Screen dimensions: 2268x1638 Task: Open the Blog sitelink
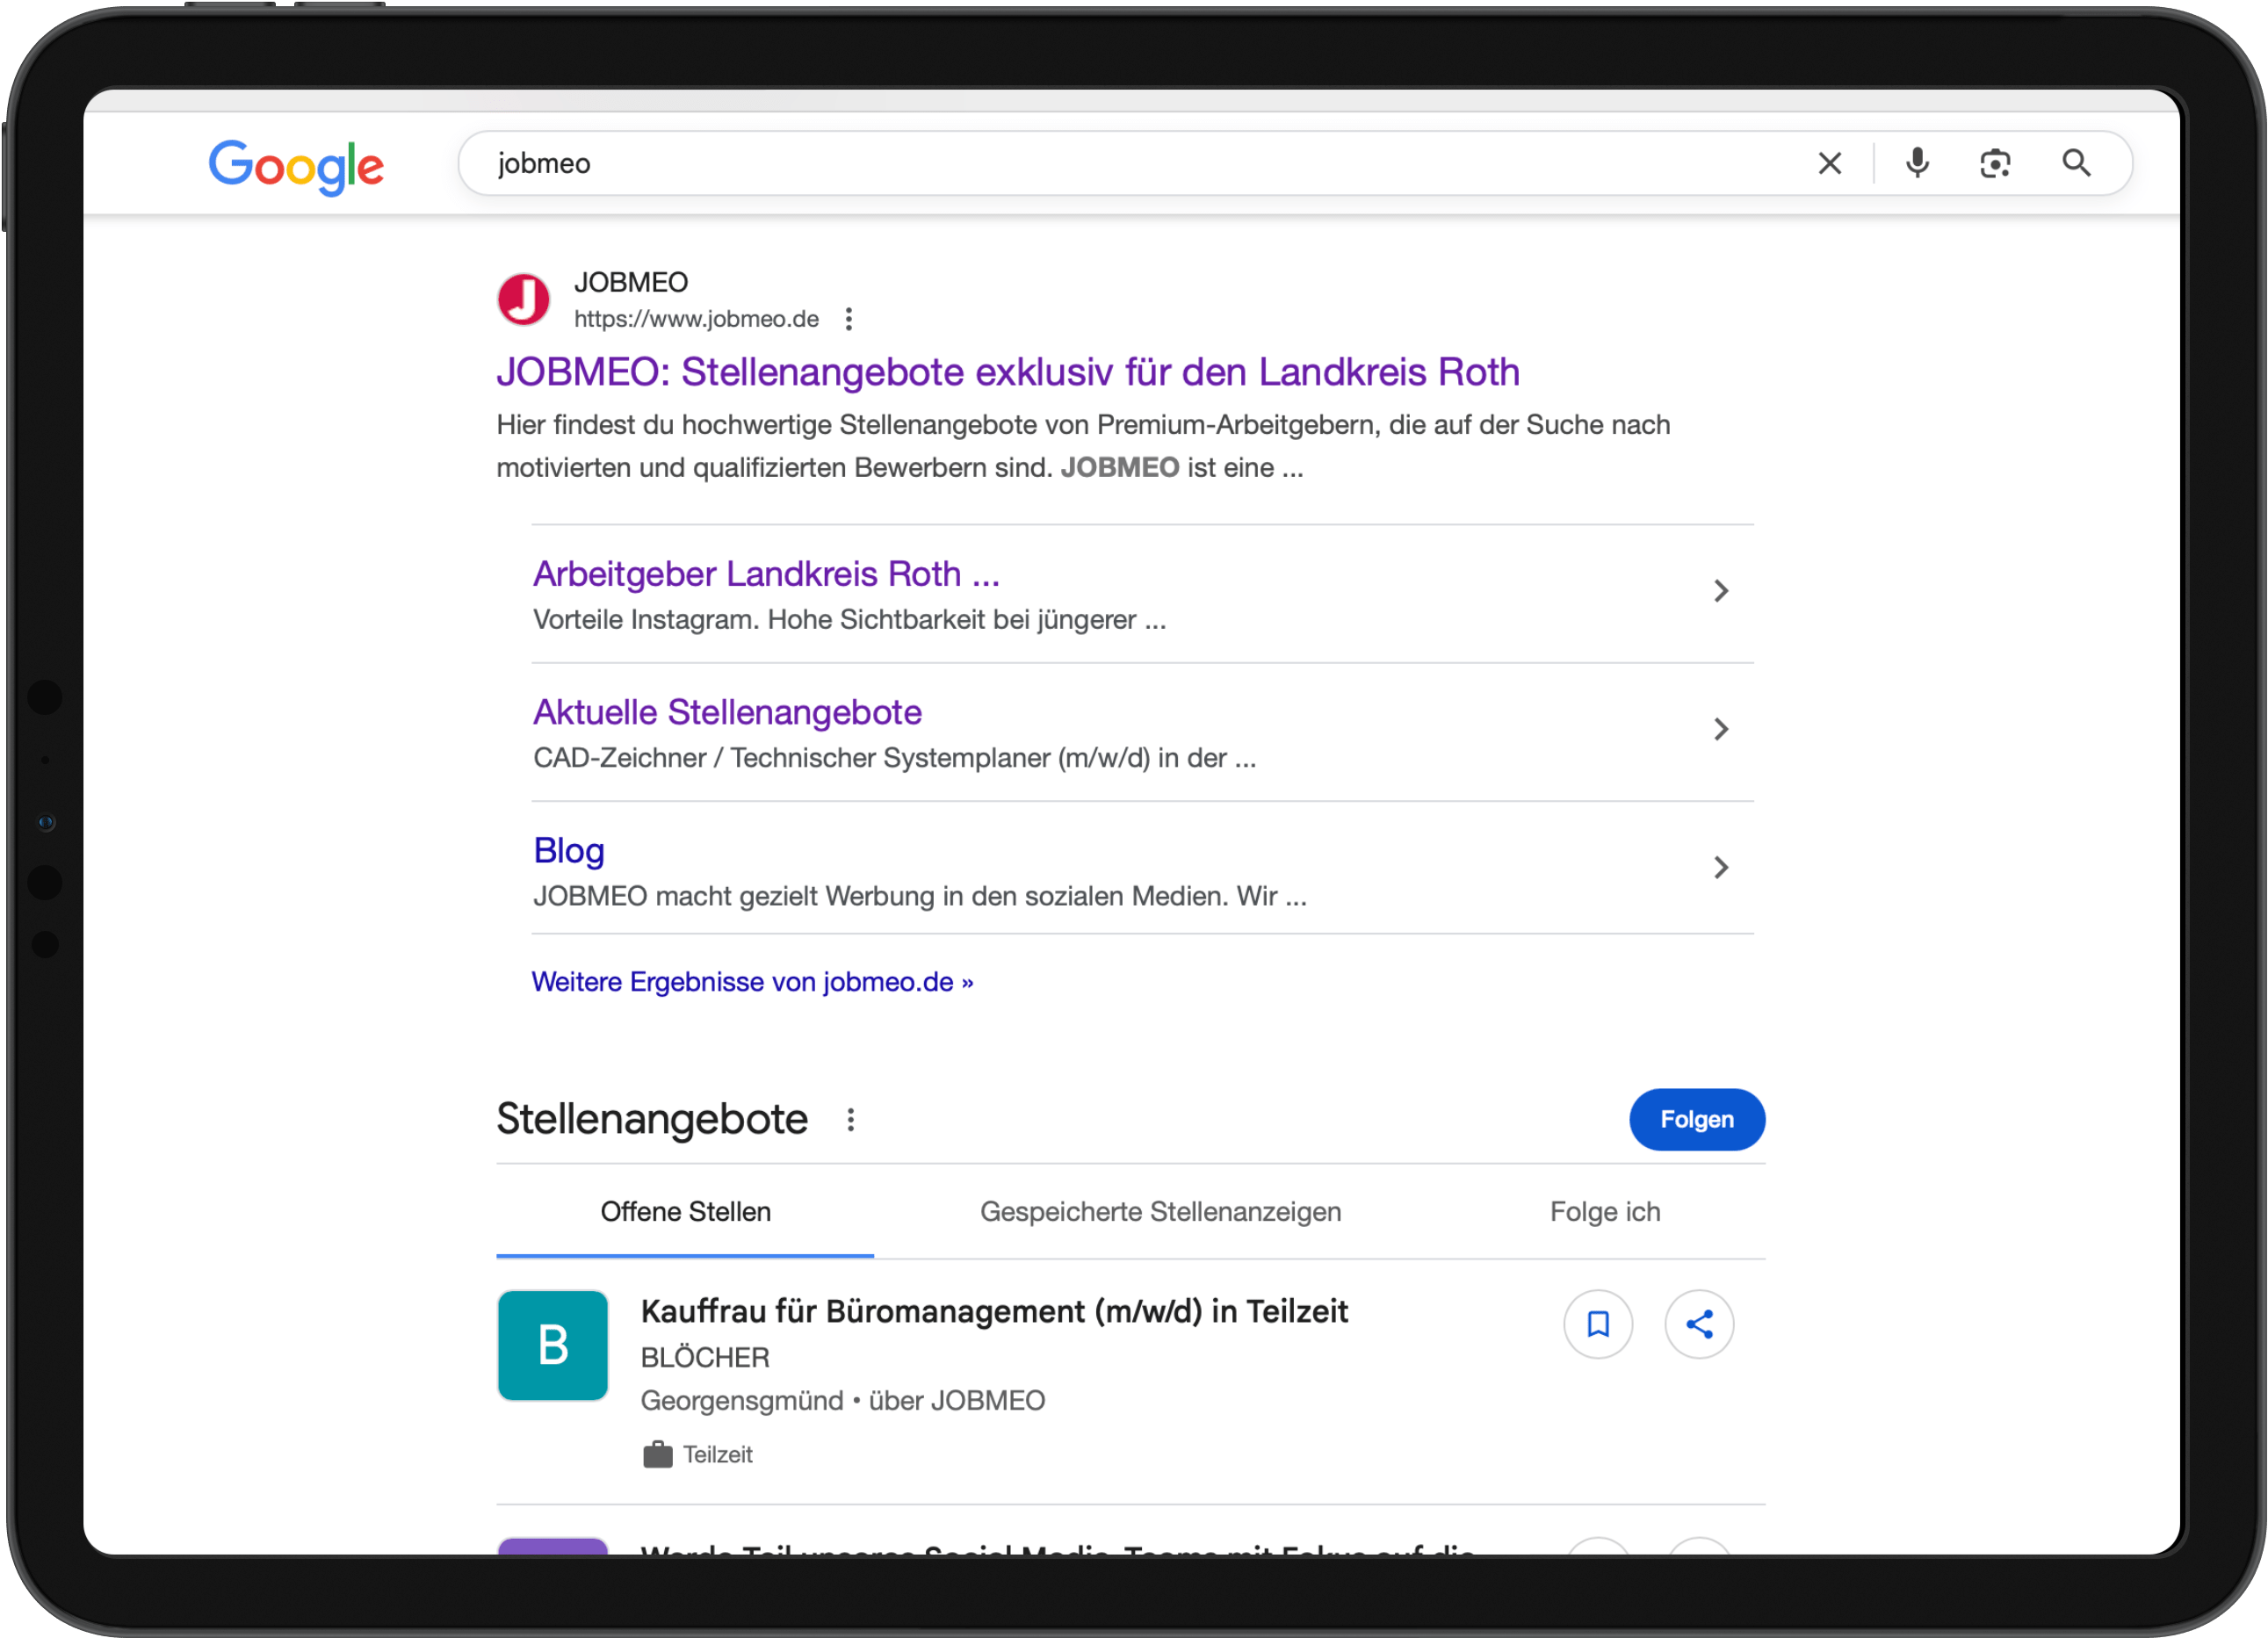click(x=569, y=850)
